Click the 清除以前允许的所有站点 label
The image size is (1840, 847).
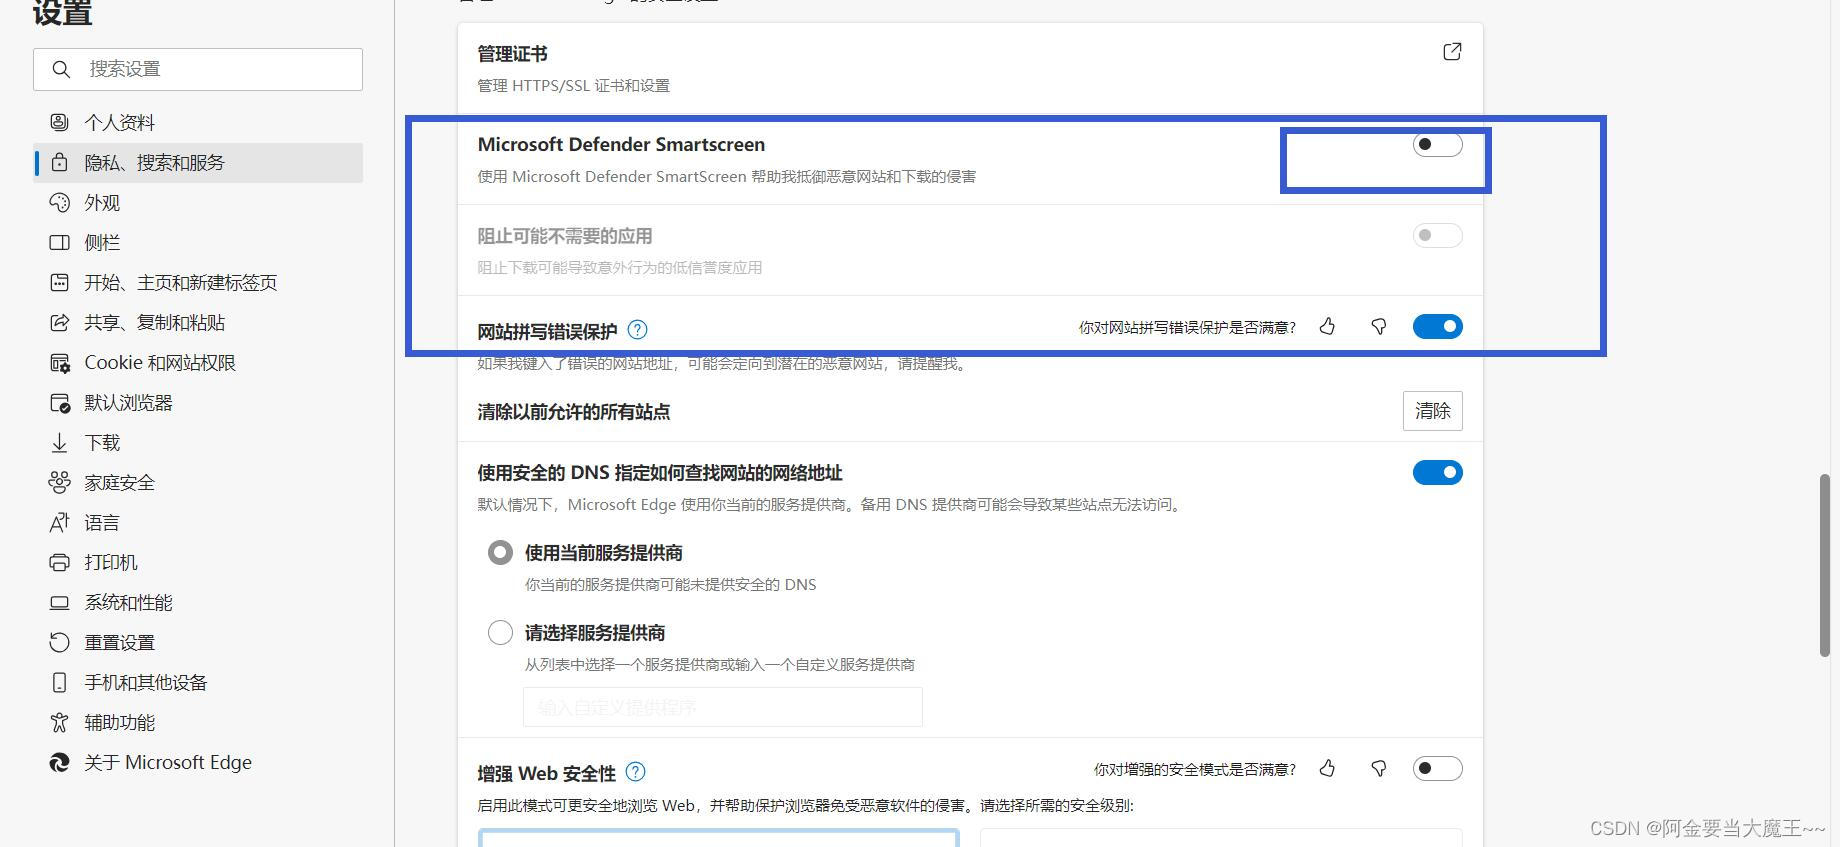click(574, 411)
